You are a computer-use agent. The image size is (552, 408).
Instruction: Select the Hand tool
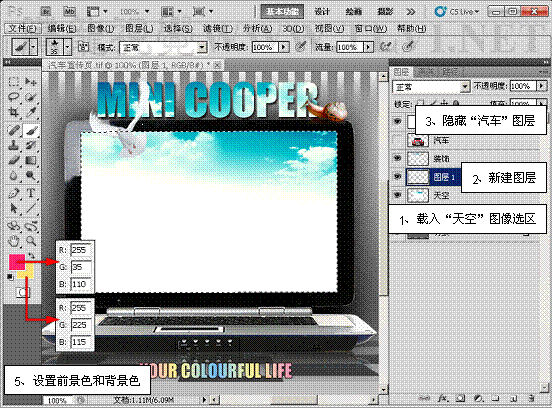[14, 241]
